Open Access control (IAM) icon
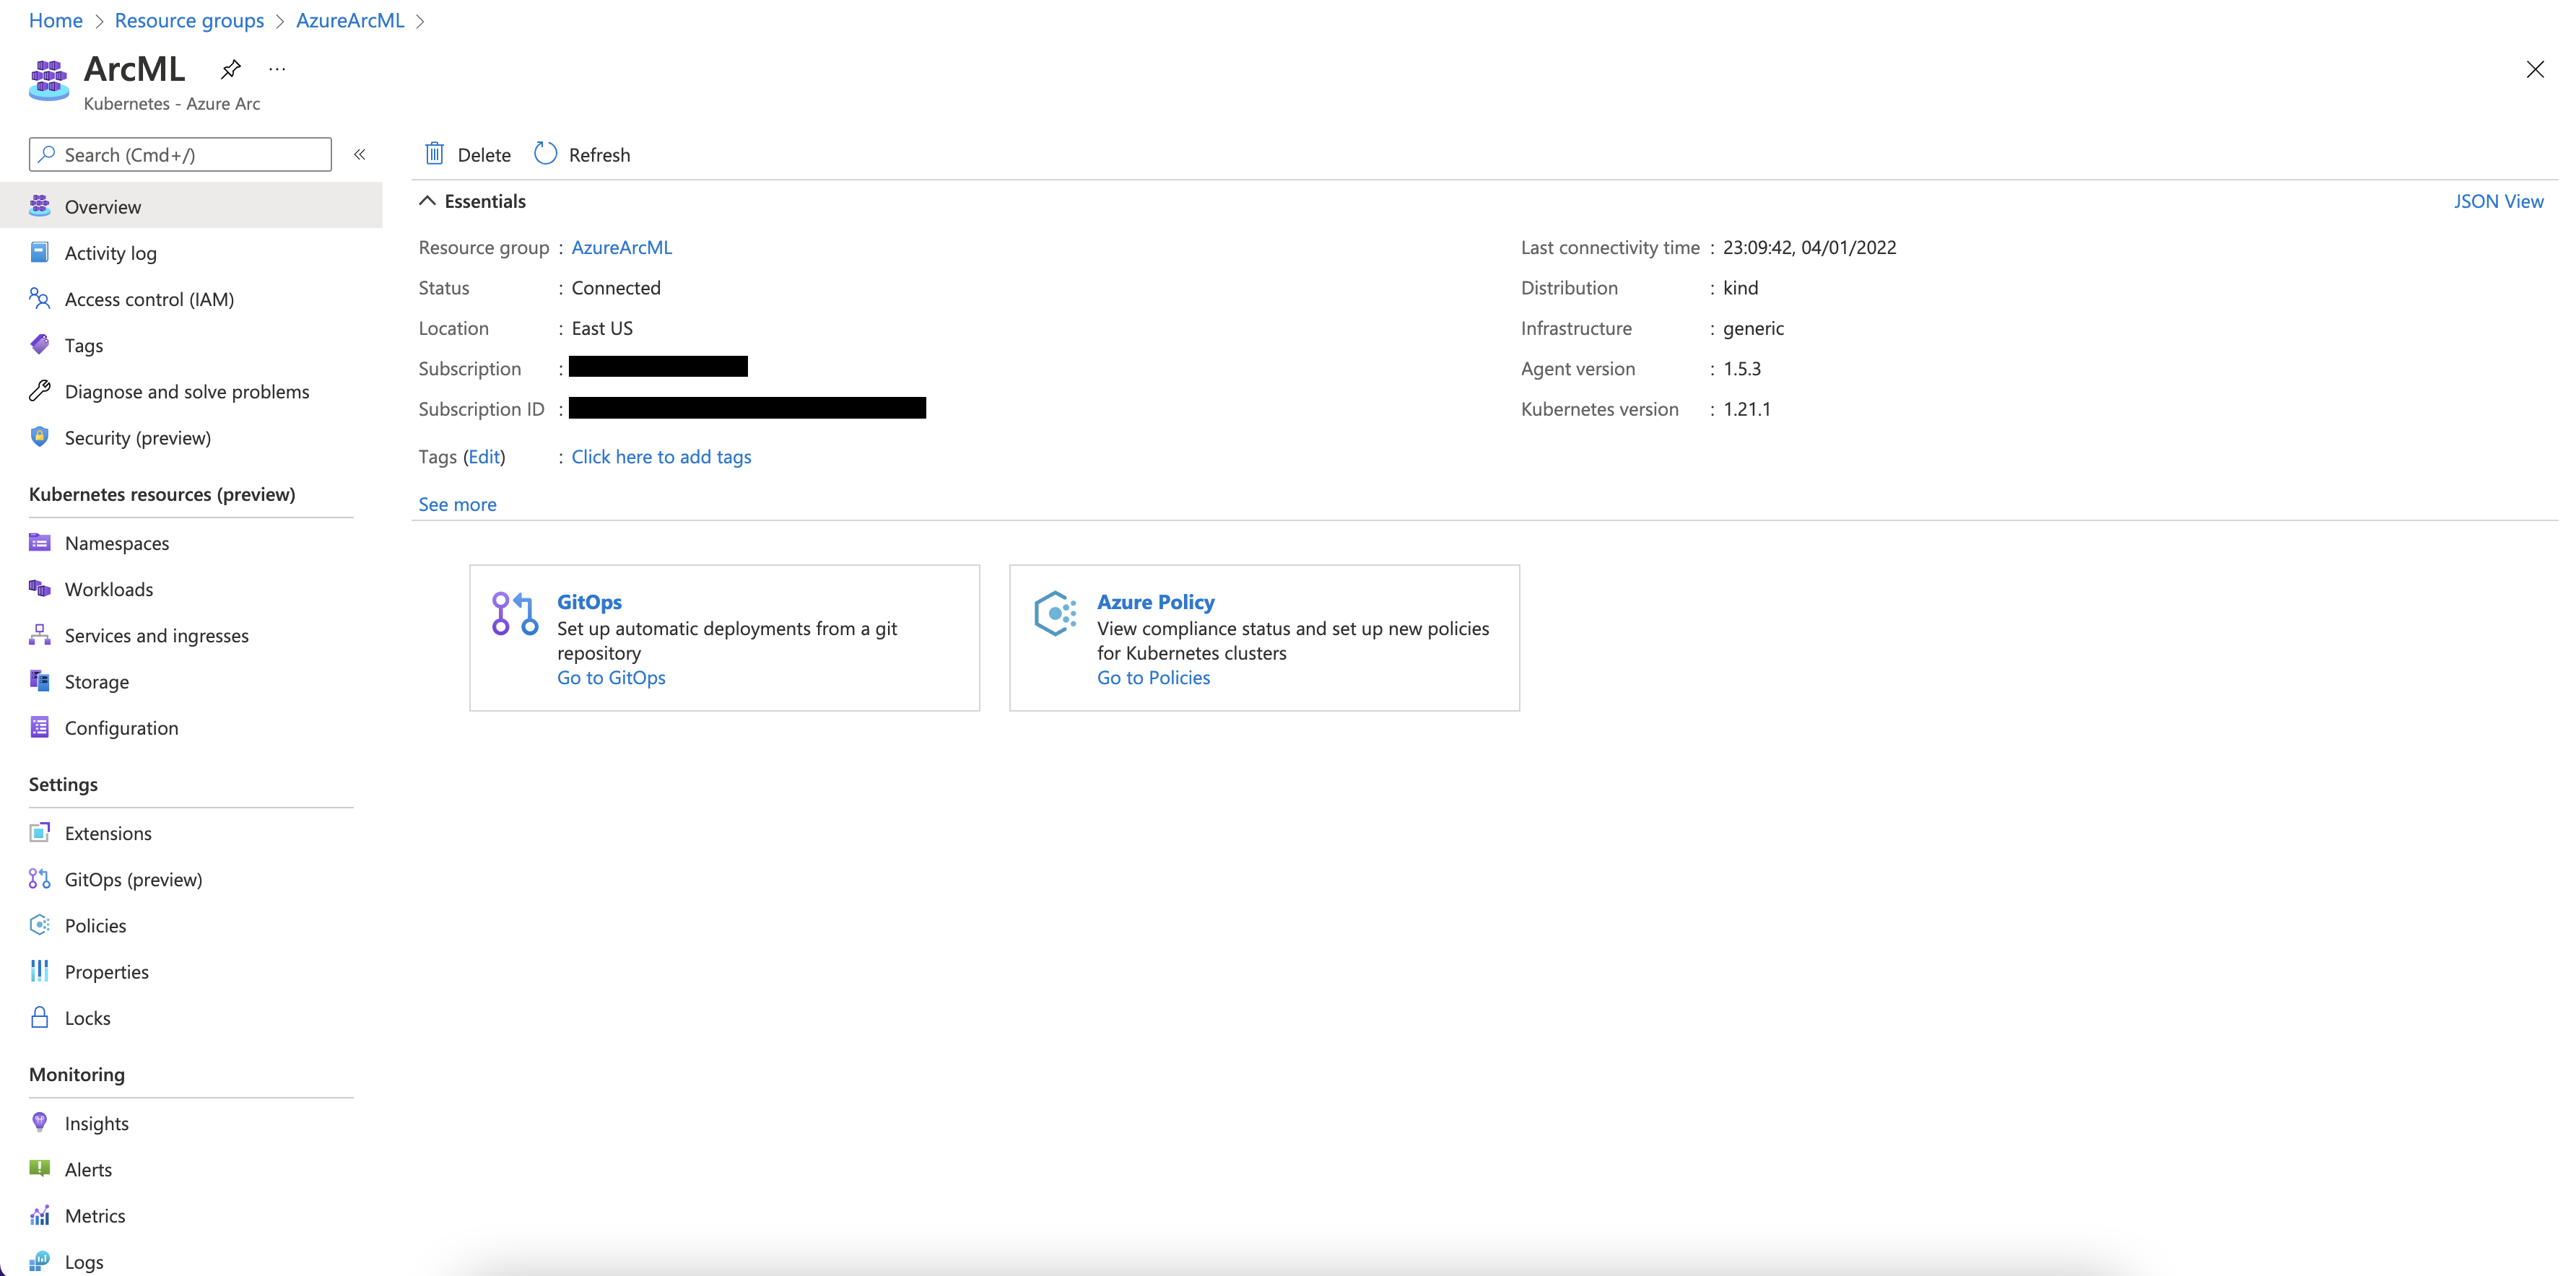The height and width of the screenshot is (1276, 2576). pos(40,298)
